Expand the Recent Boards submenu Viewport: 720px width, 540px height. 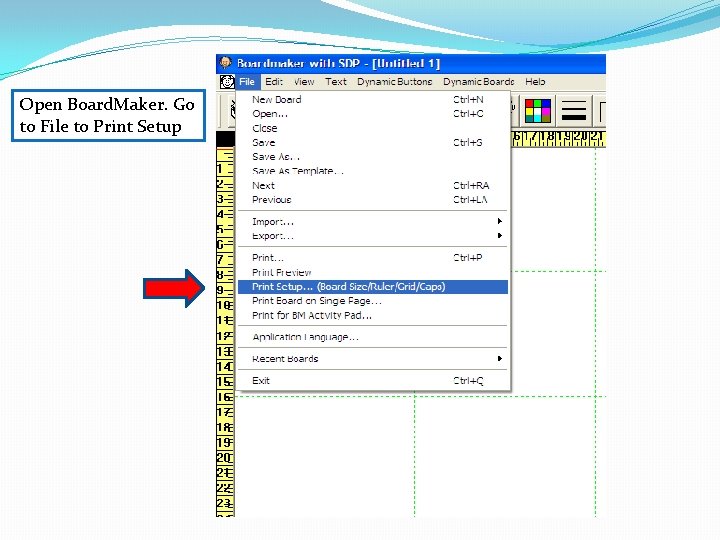[372, 359]
